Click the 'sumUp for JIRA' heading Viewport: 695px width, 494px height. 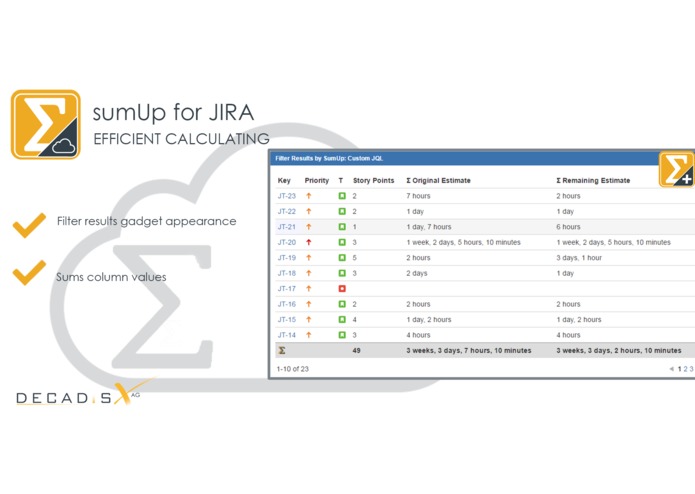173,113
